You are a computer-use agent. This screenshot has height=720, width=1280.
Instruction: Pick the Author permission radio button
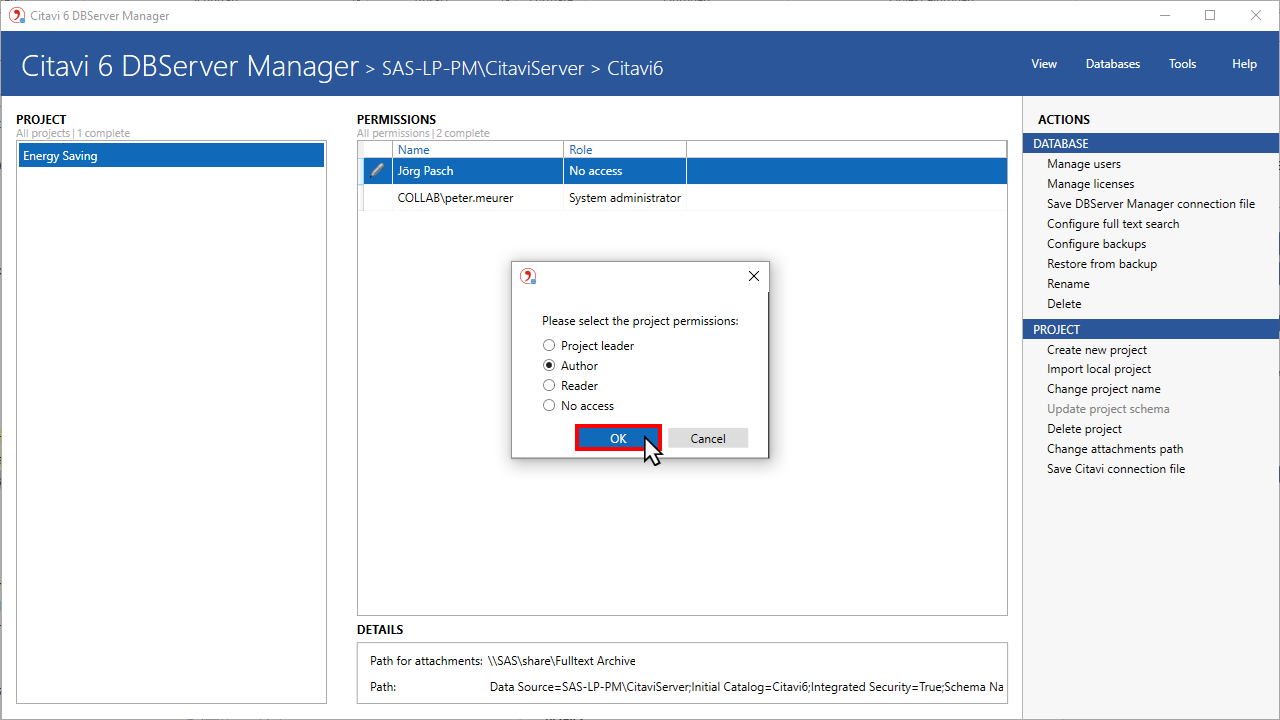(x=549, y=366)
